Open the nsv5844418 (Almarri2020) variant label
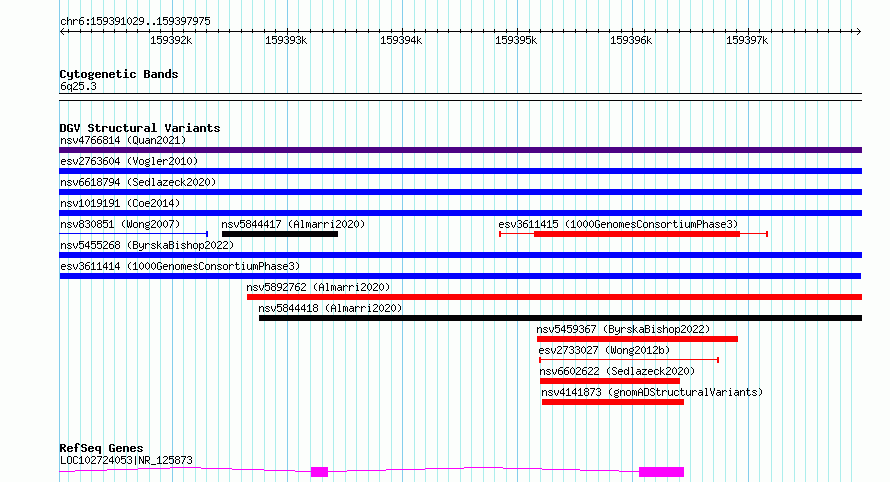890x482 pixels. point(330,308)
